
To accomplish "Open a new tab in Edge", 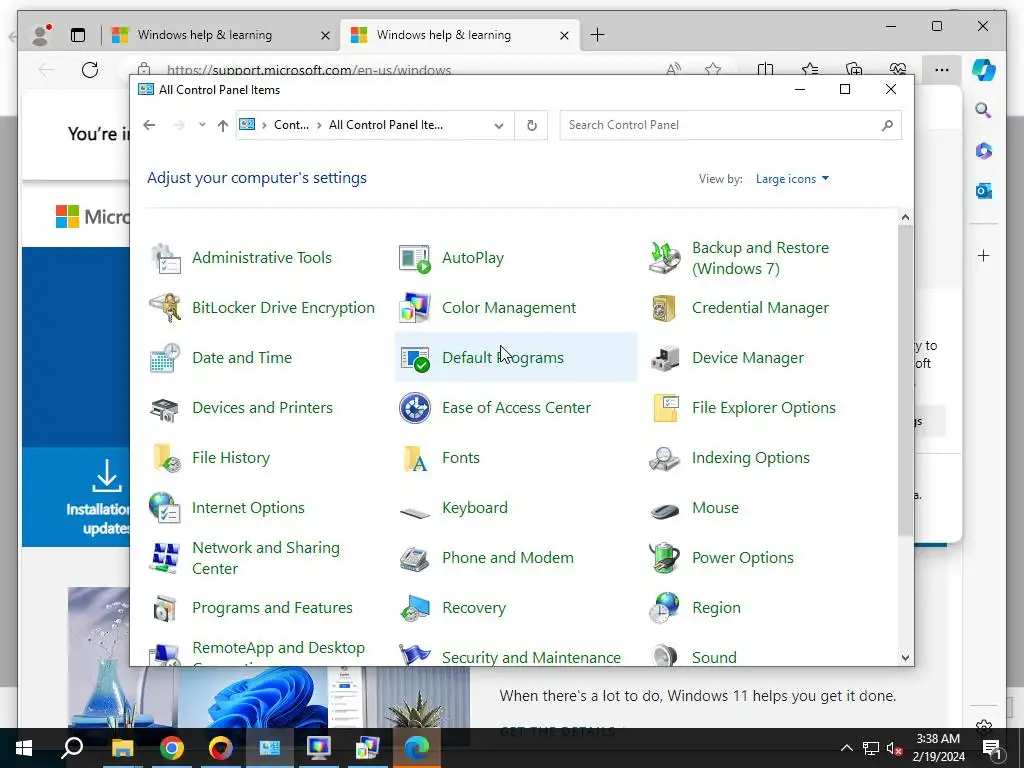I will point(598,35).
